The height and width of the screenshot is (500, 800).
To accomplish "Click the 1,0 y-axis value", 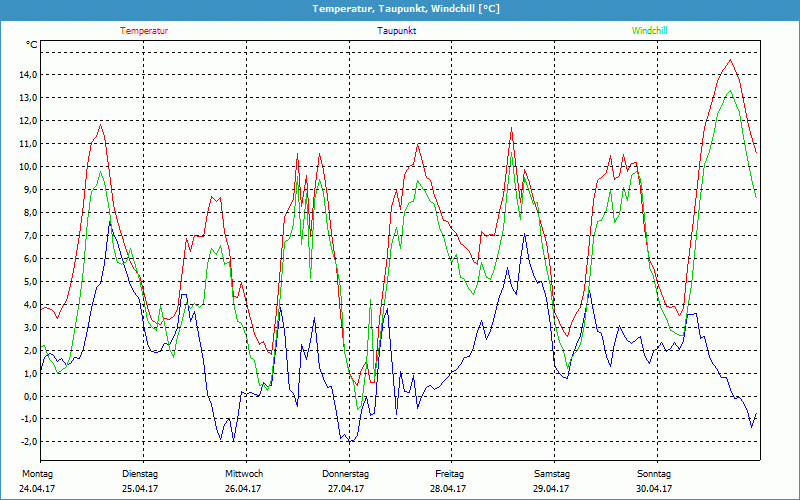I will (31, 373).
